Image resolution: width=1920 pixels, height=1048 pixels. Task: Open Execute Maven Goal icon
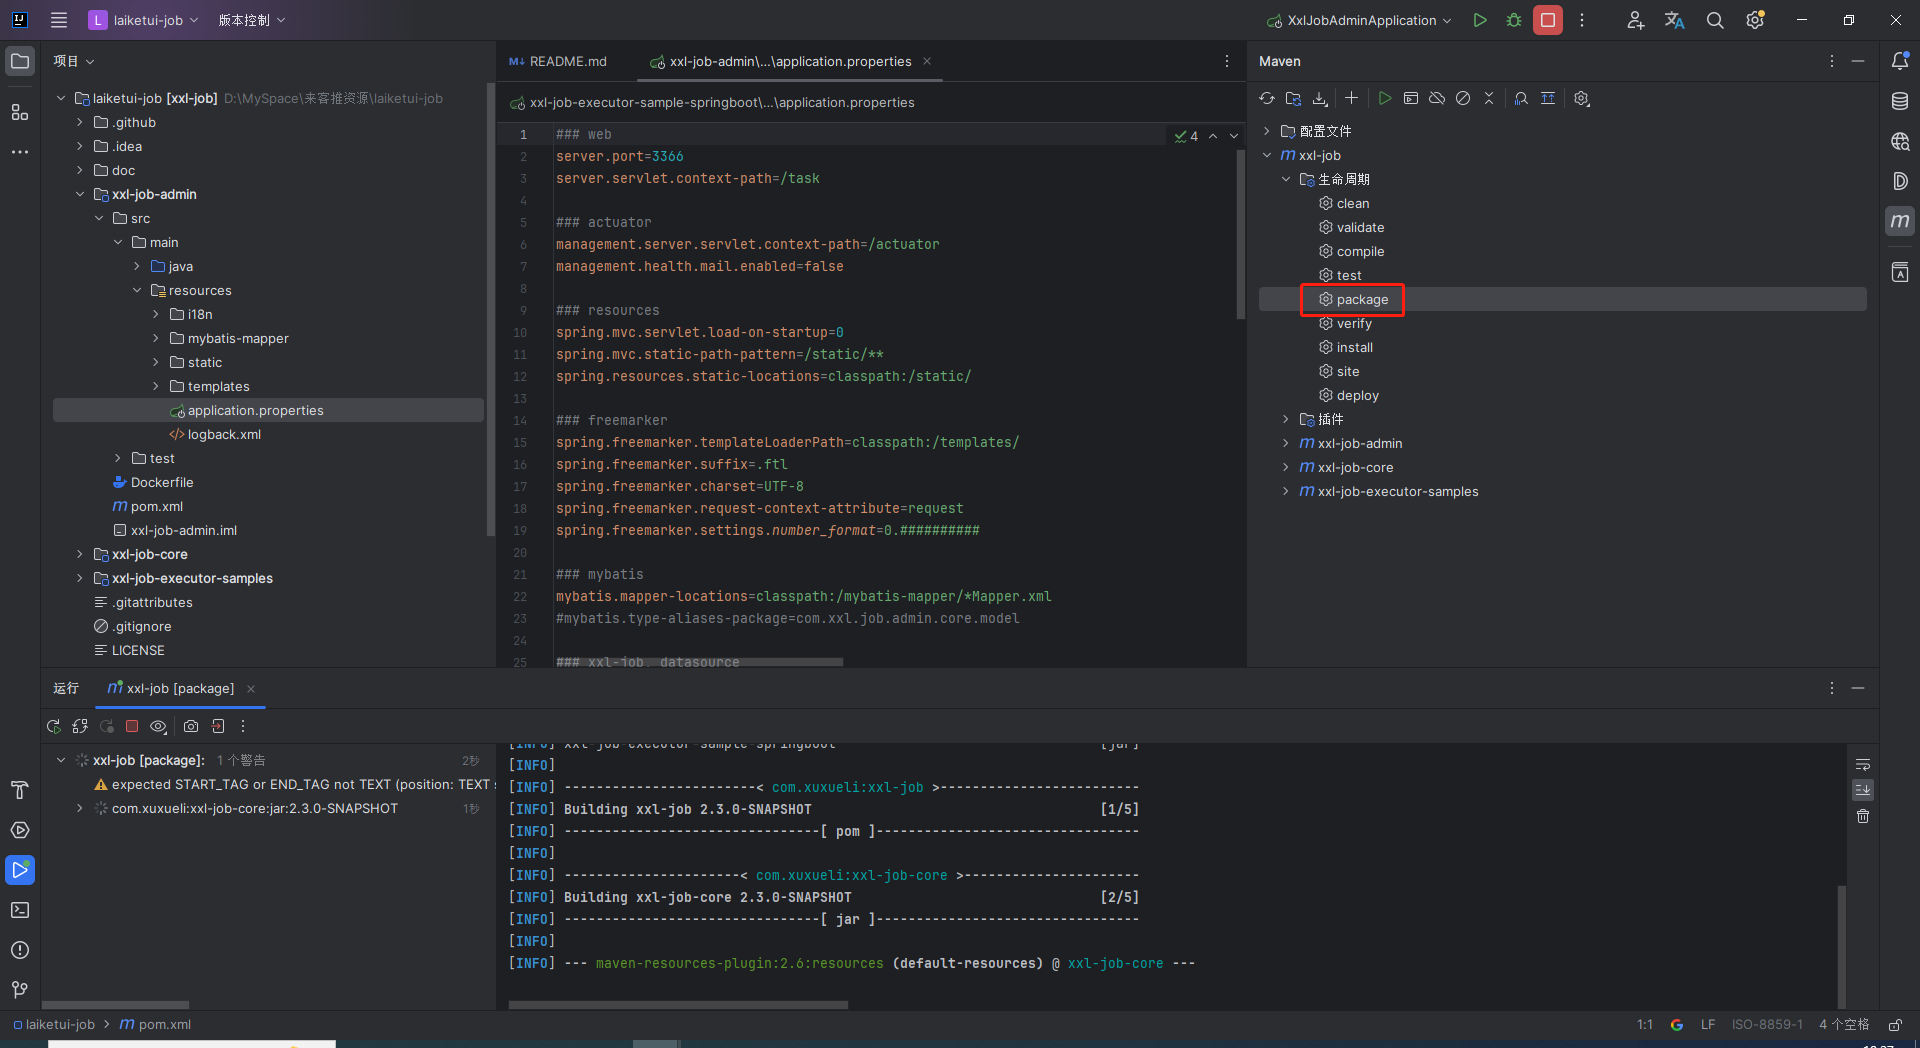1411,98
